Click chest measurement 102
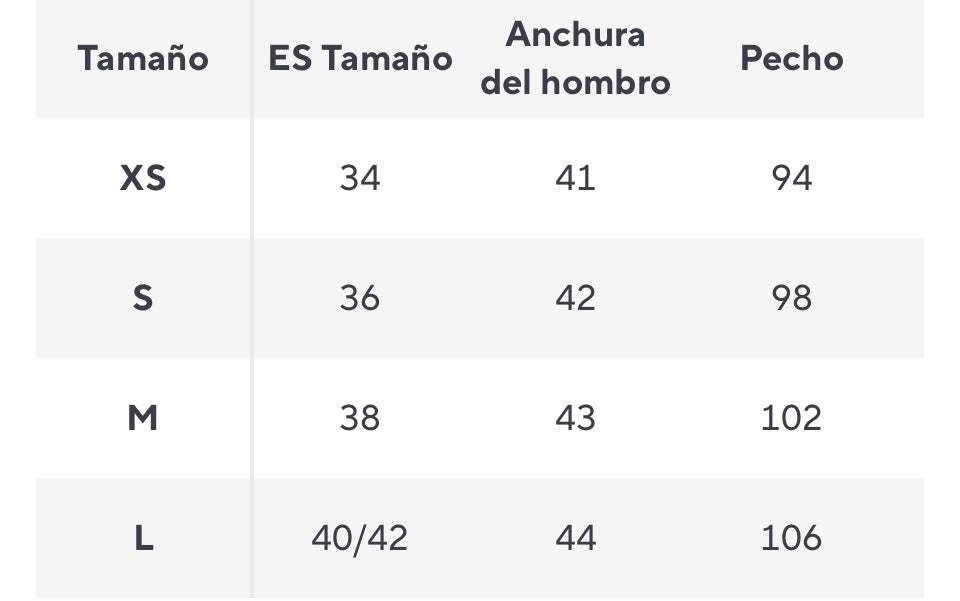The width and height of the screenshot is (960, 601). coord(791,418)
